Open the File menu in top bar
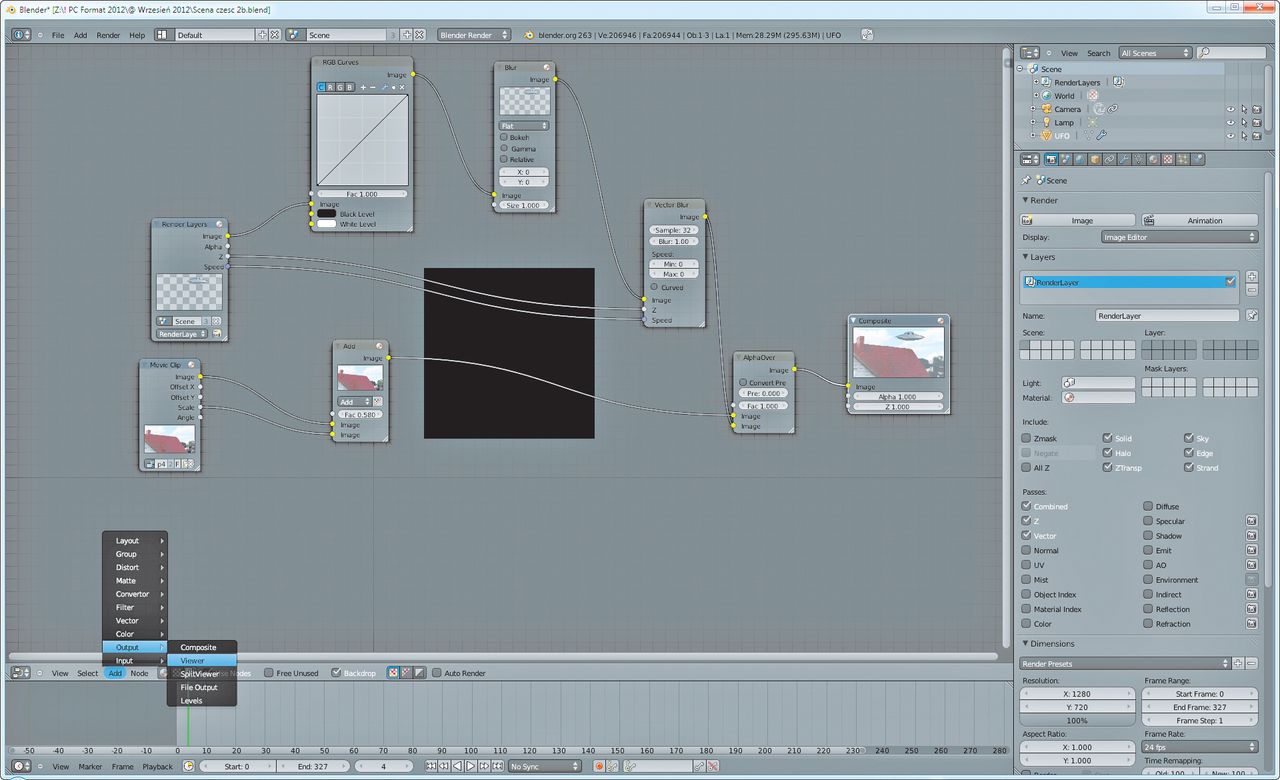Screen dimensions: 1280x780 [x=58, y=35]
